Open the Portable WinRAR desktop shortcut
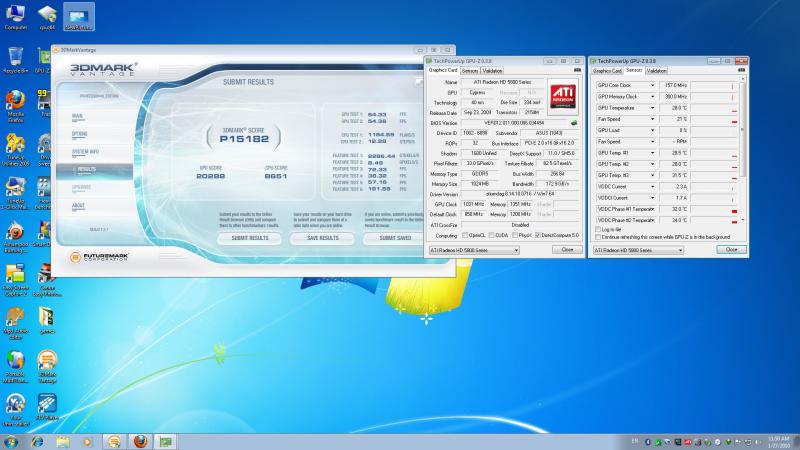Image resolution: width=800 pixels, height=450 pixels. [x=15, y=366]
